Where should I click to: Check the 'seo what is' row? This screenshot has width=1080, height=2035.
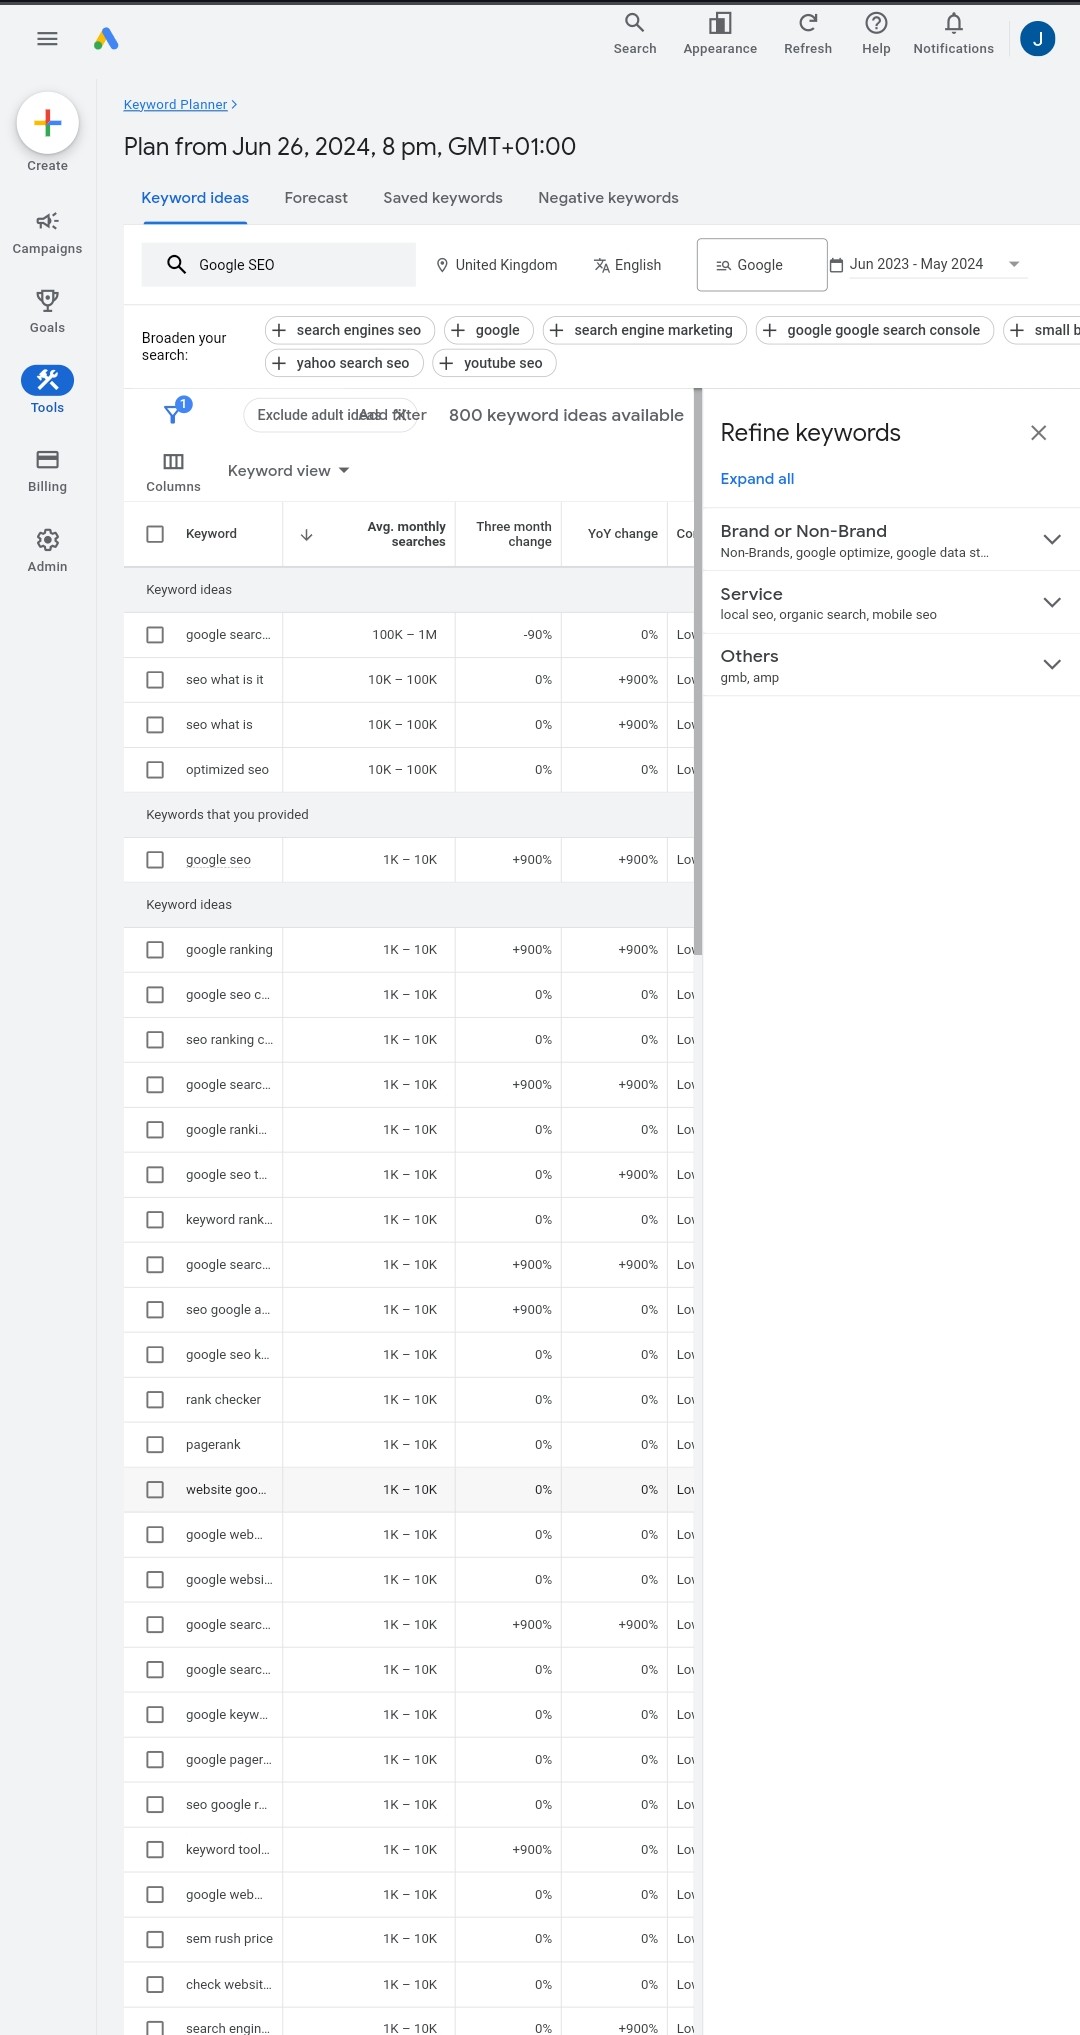[x=155, y=725]
